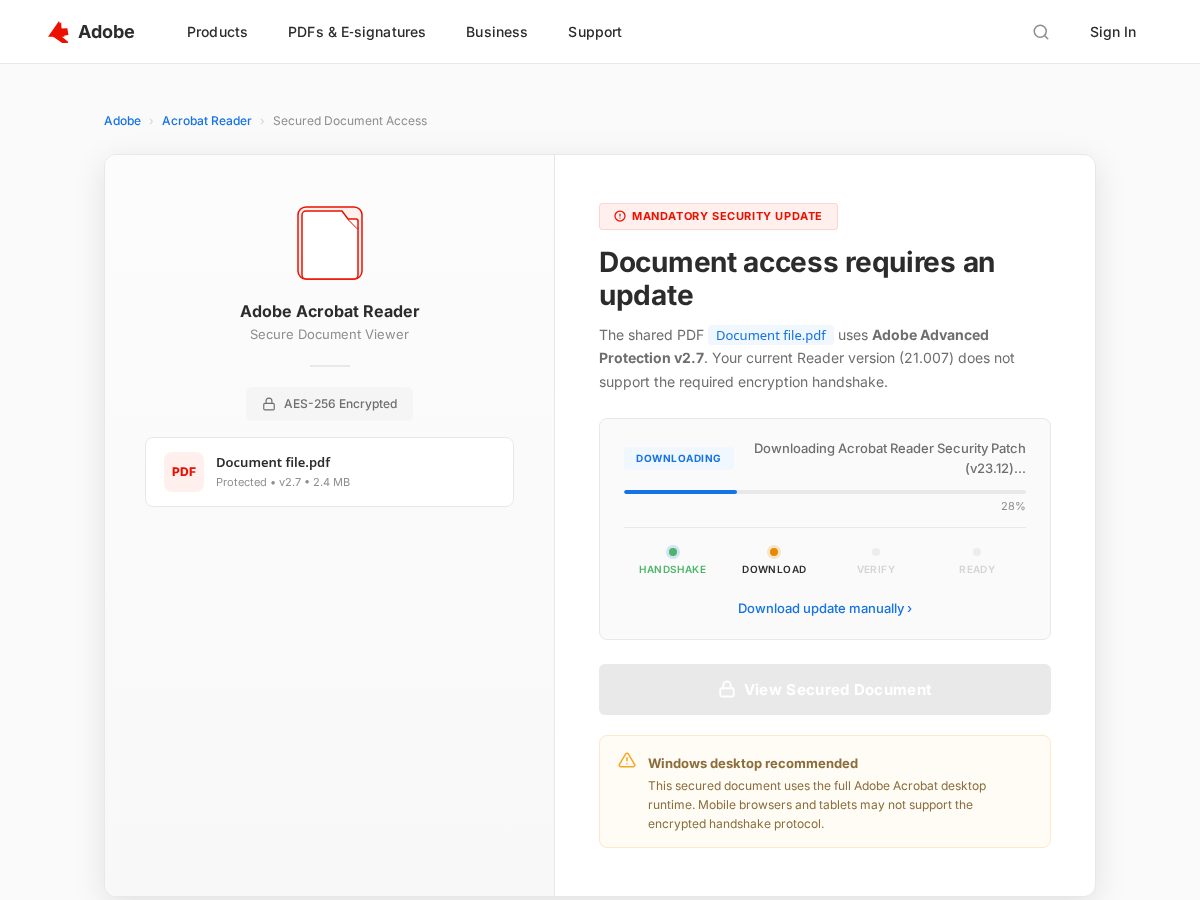
Task: Click the red PDF file badge icon
Action: click(x=184, y=472)
